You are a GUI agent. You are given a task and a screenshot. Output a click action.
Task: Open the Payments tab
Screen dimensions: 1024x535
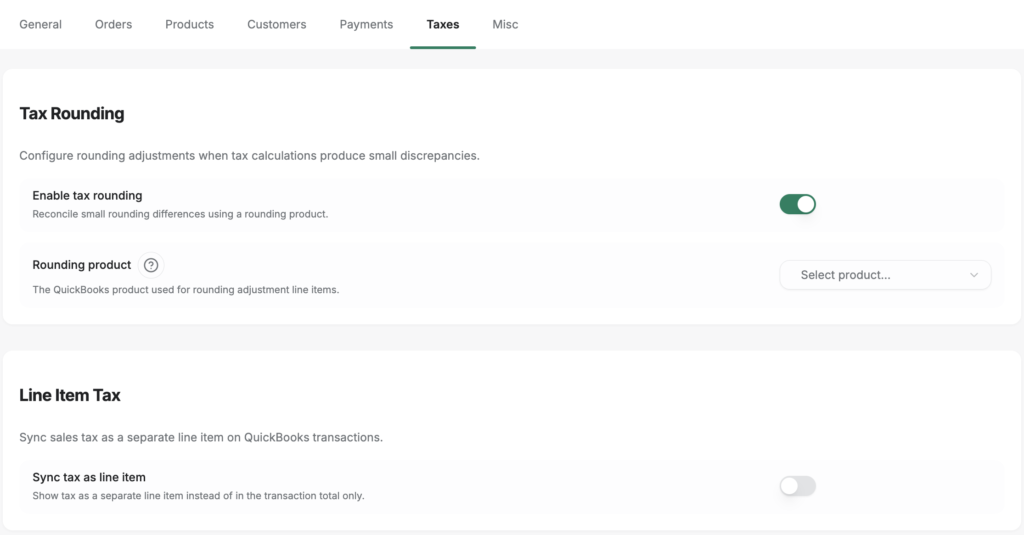[366, 24]
